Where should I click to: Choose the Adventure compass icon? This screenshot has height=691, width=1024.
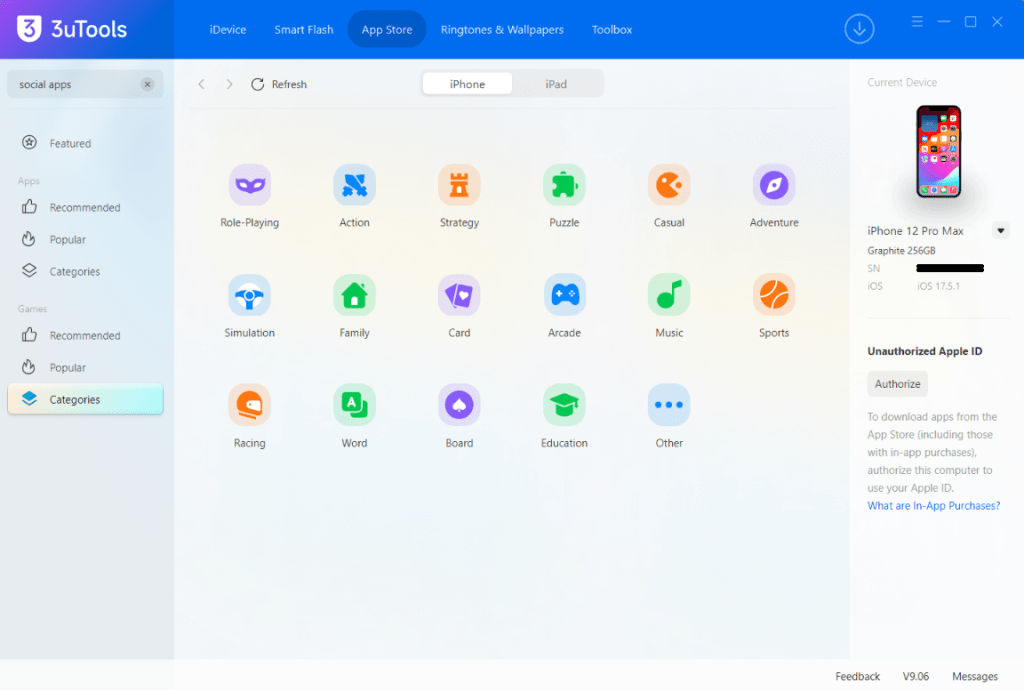774,185
